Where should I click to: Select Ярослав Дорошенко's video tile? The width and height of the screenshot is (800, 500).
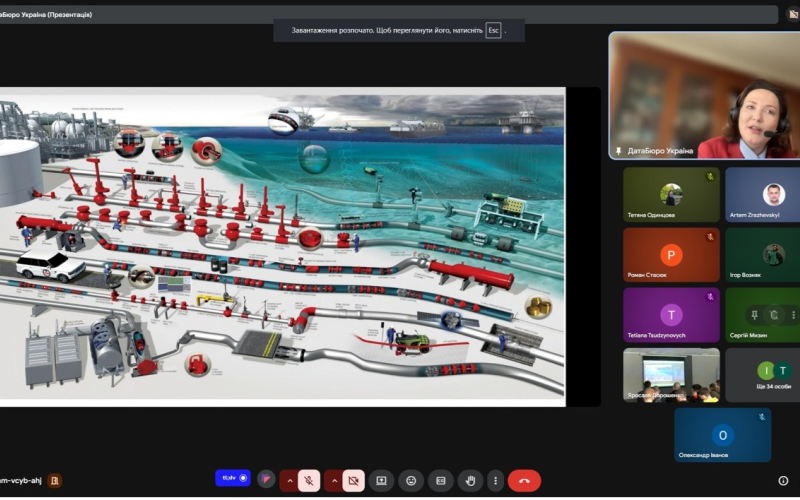[671, 375]
